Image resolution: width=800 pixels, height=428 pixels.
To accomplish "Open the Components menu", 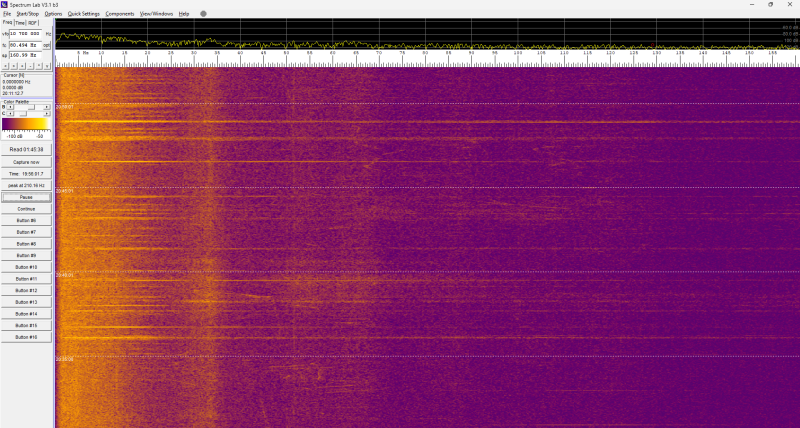I will pyautogui.click(x=120, y=14).
